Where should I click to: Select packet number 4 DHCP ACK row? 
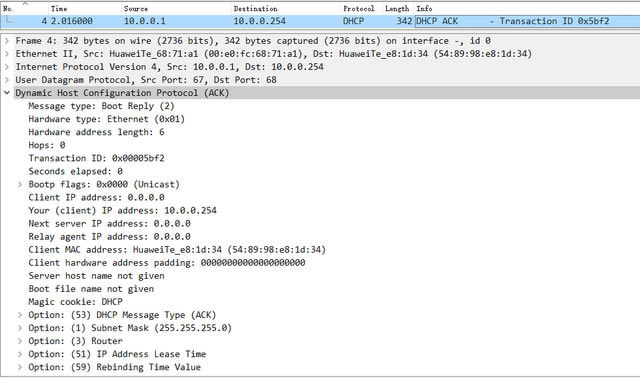point(320,21)
